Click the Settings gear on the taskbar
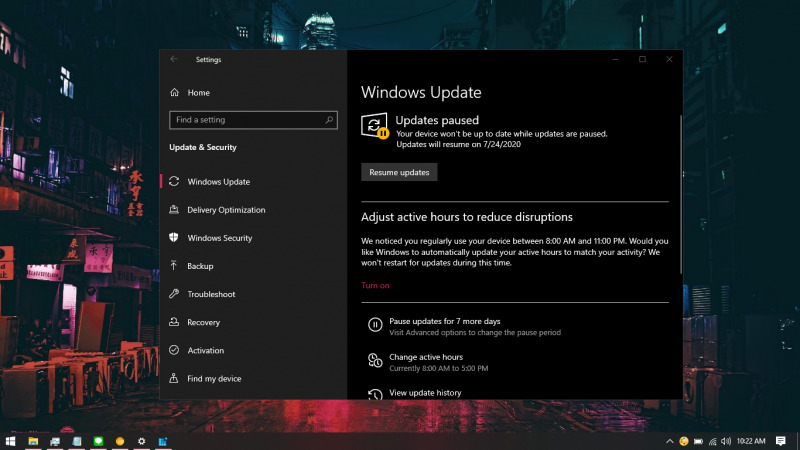Screen dimensions: 800x450 click(x=141, y=441)
